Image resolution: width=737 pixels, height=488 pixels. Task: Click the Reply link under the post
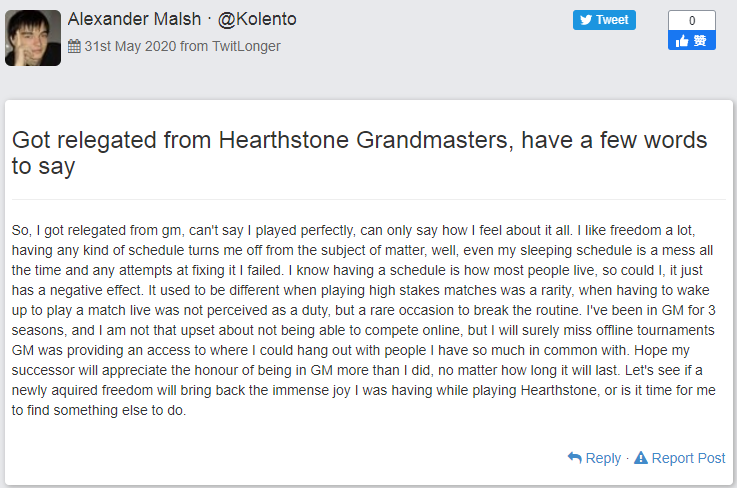pos(602,458)
